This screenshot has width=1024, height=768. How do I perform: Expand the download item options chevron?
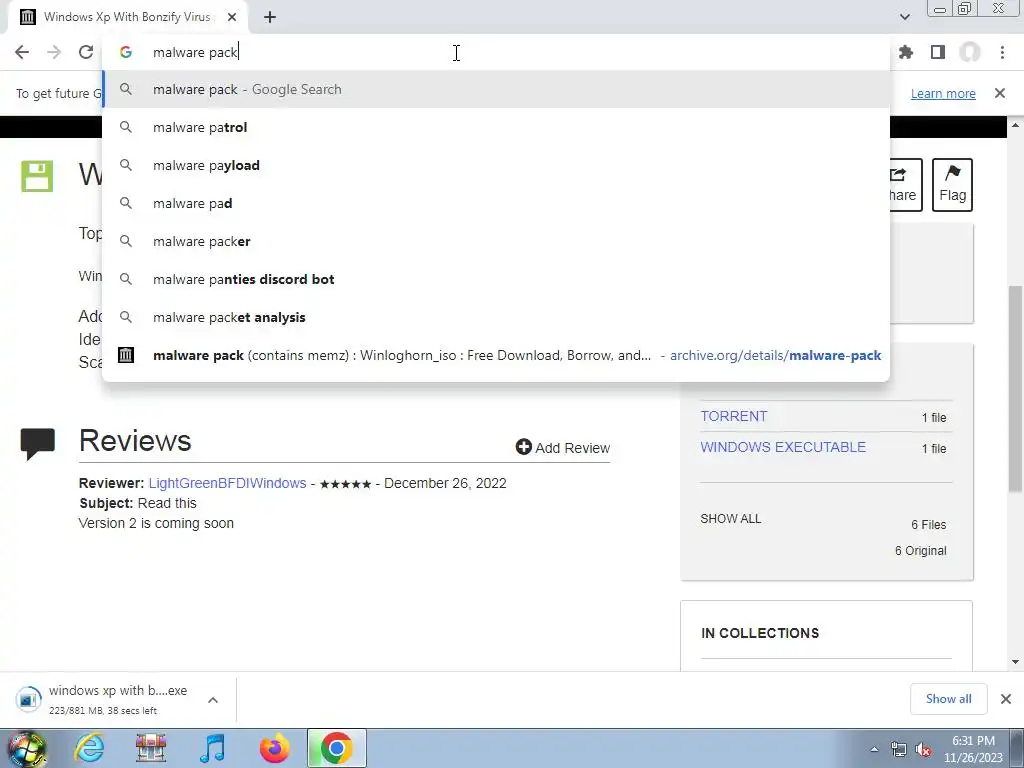[213, 699]
